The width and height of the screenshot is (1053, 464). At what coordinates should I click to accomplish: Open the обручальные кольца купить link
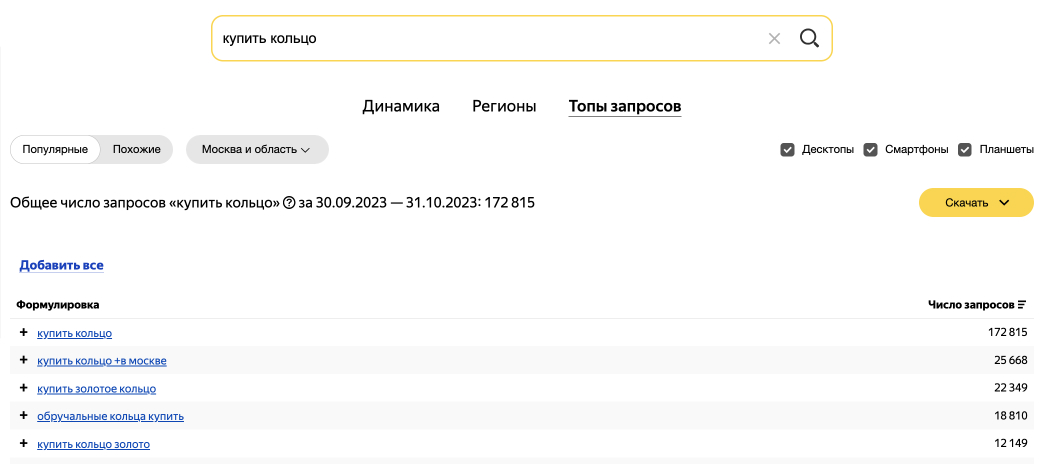[110, 416]
